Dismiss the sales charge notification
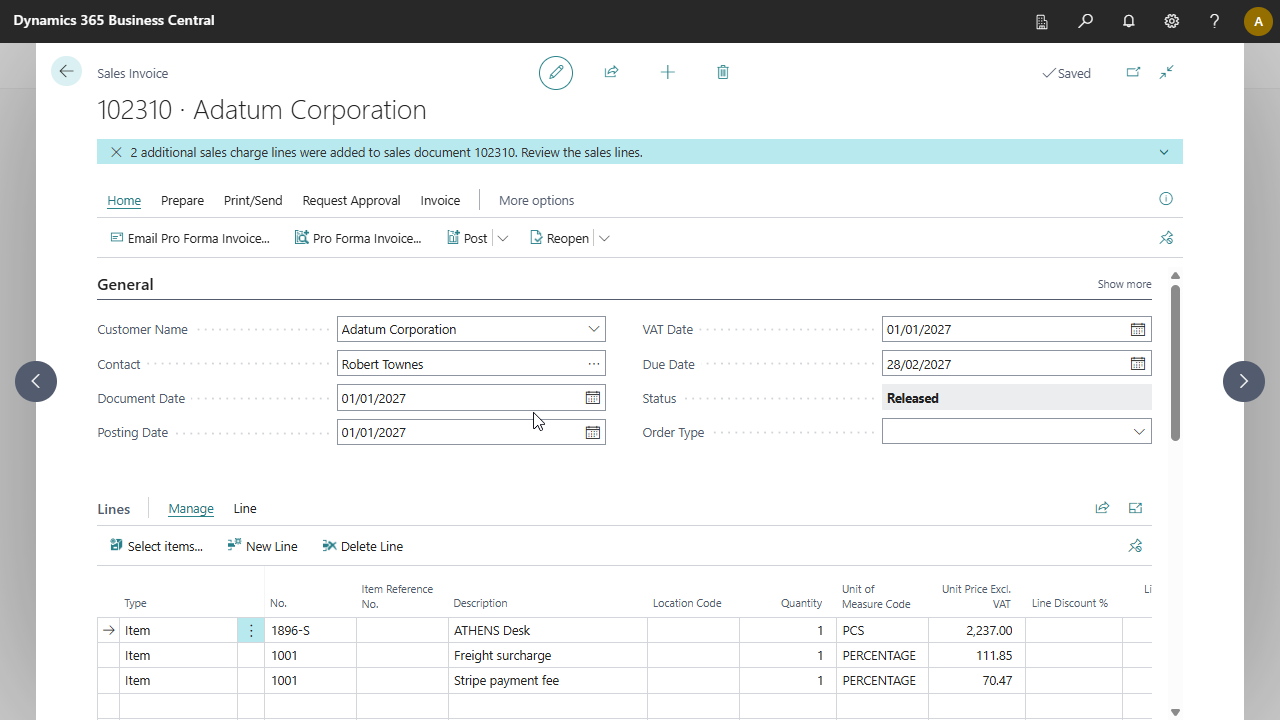This screenshot has height=720, width=1280. click(116, 153)
